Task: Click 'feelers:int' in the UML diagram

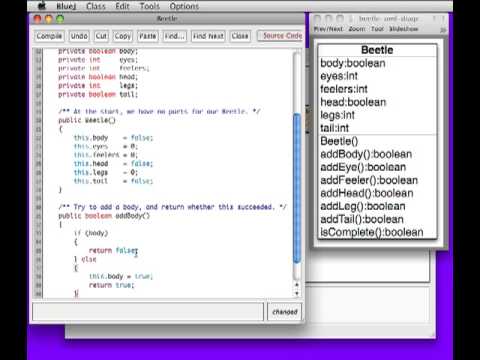Action: [x=344, y=89]
